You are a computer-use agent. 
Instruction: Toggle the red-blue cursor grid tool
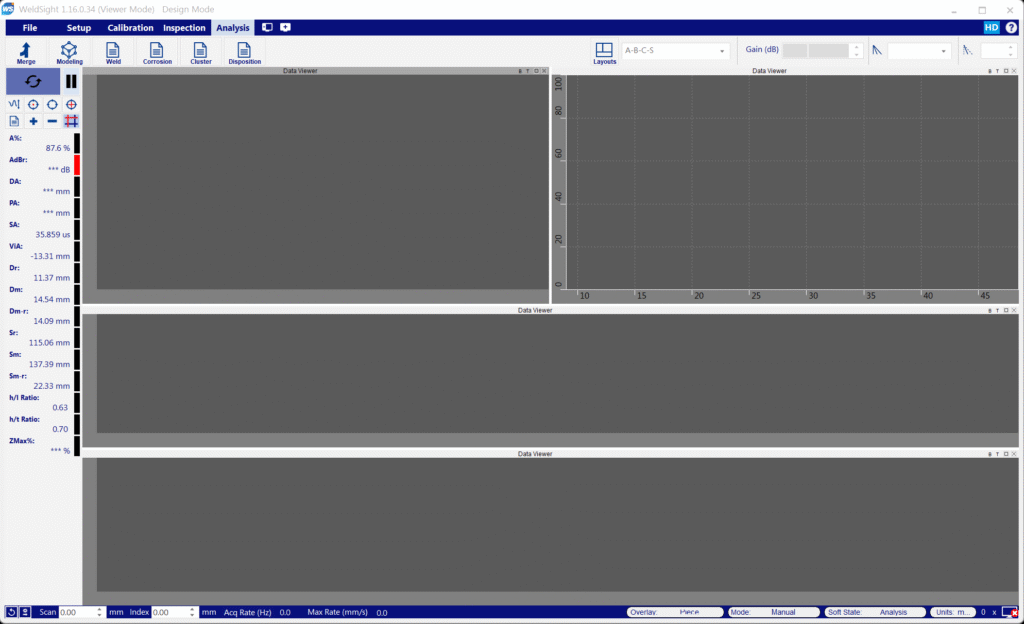pyautogui.click(x=71, y=121)
